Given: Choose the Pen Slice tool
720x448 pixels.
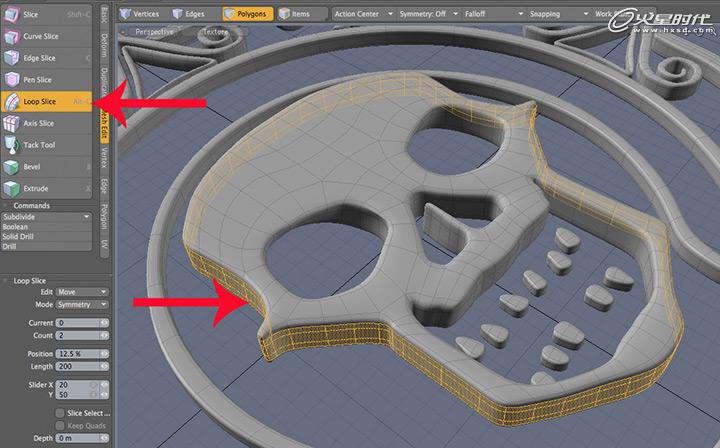Looking at the screenshot, I should [x=46, y=80].
